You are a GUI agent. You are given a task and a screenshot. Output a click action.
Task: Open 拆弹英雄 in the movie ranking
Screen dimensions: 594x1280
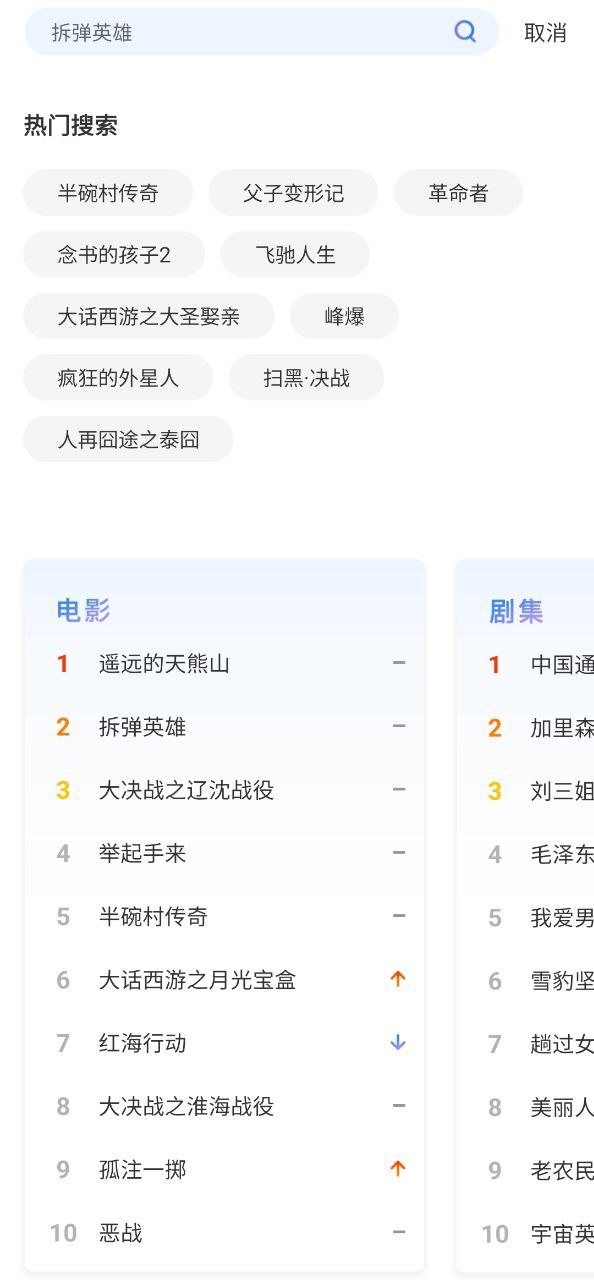[x=142, y=727]
